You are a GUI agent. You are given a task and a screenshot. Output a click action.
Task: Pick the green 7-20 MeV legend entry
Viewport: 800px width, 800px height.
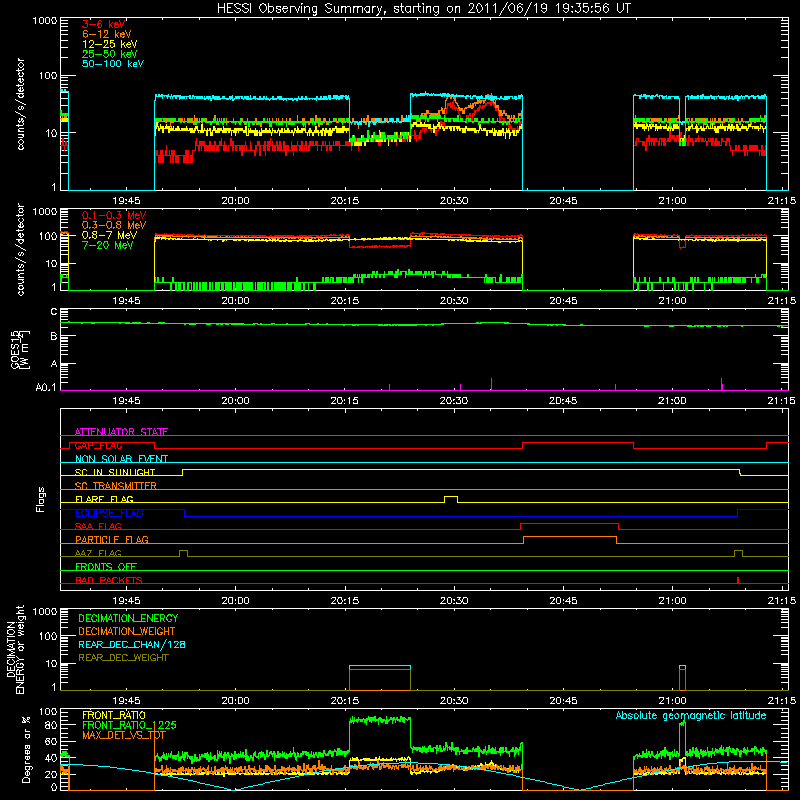tap(107, 245)
